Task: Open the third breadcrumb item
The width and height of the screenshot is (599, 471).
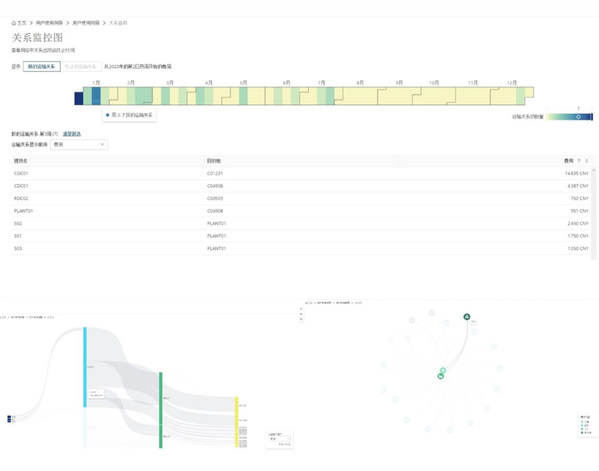Action: 86,23
